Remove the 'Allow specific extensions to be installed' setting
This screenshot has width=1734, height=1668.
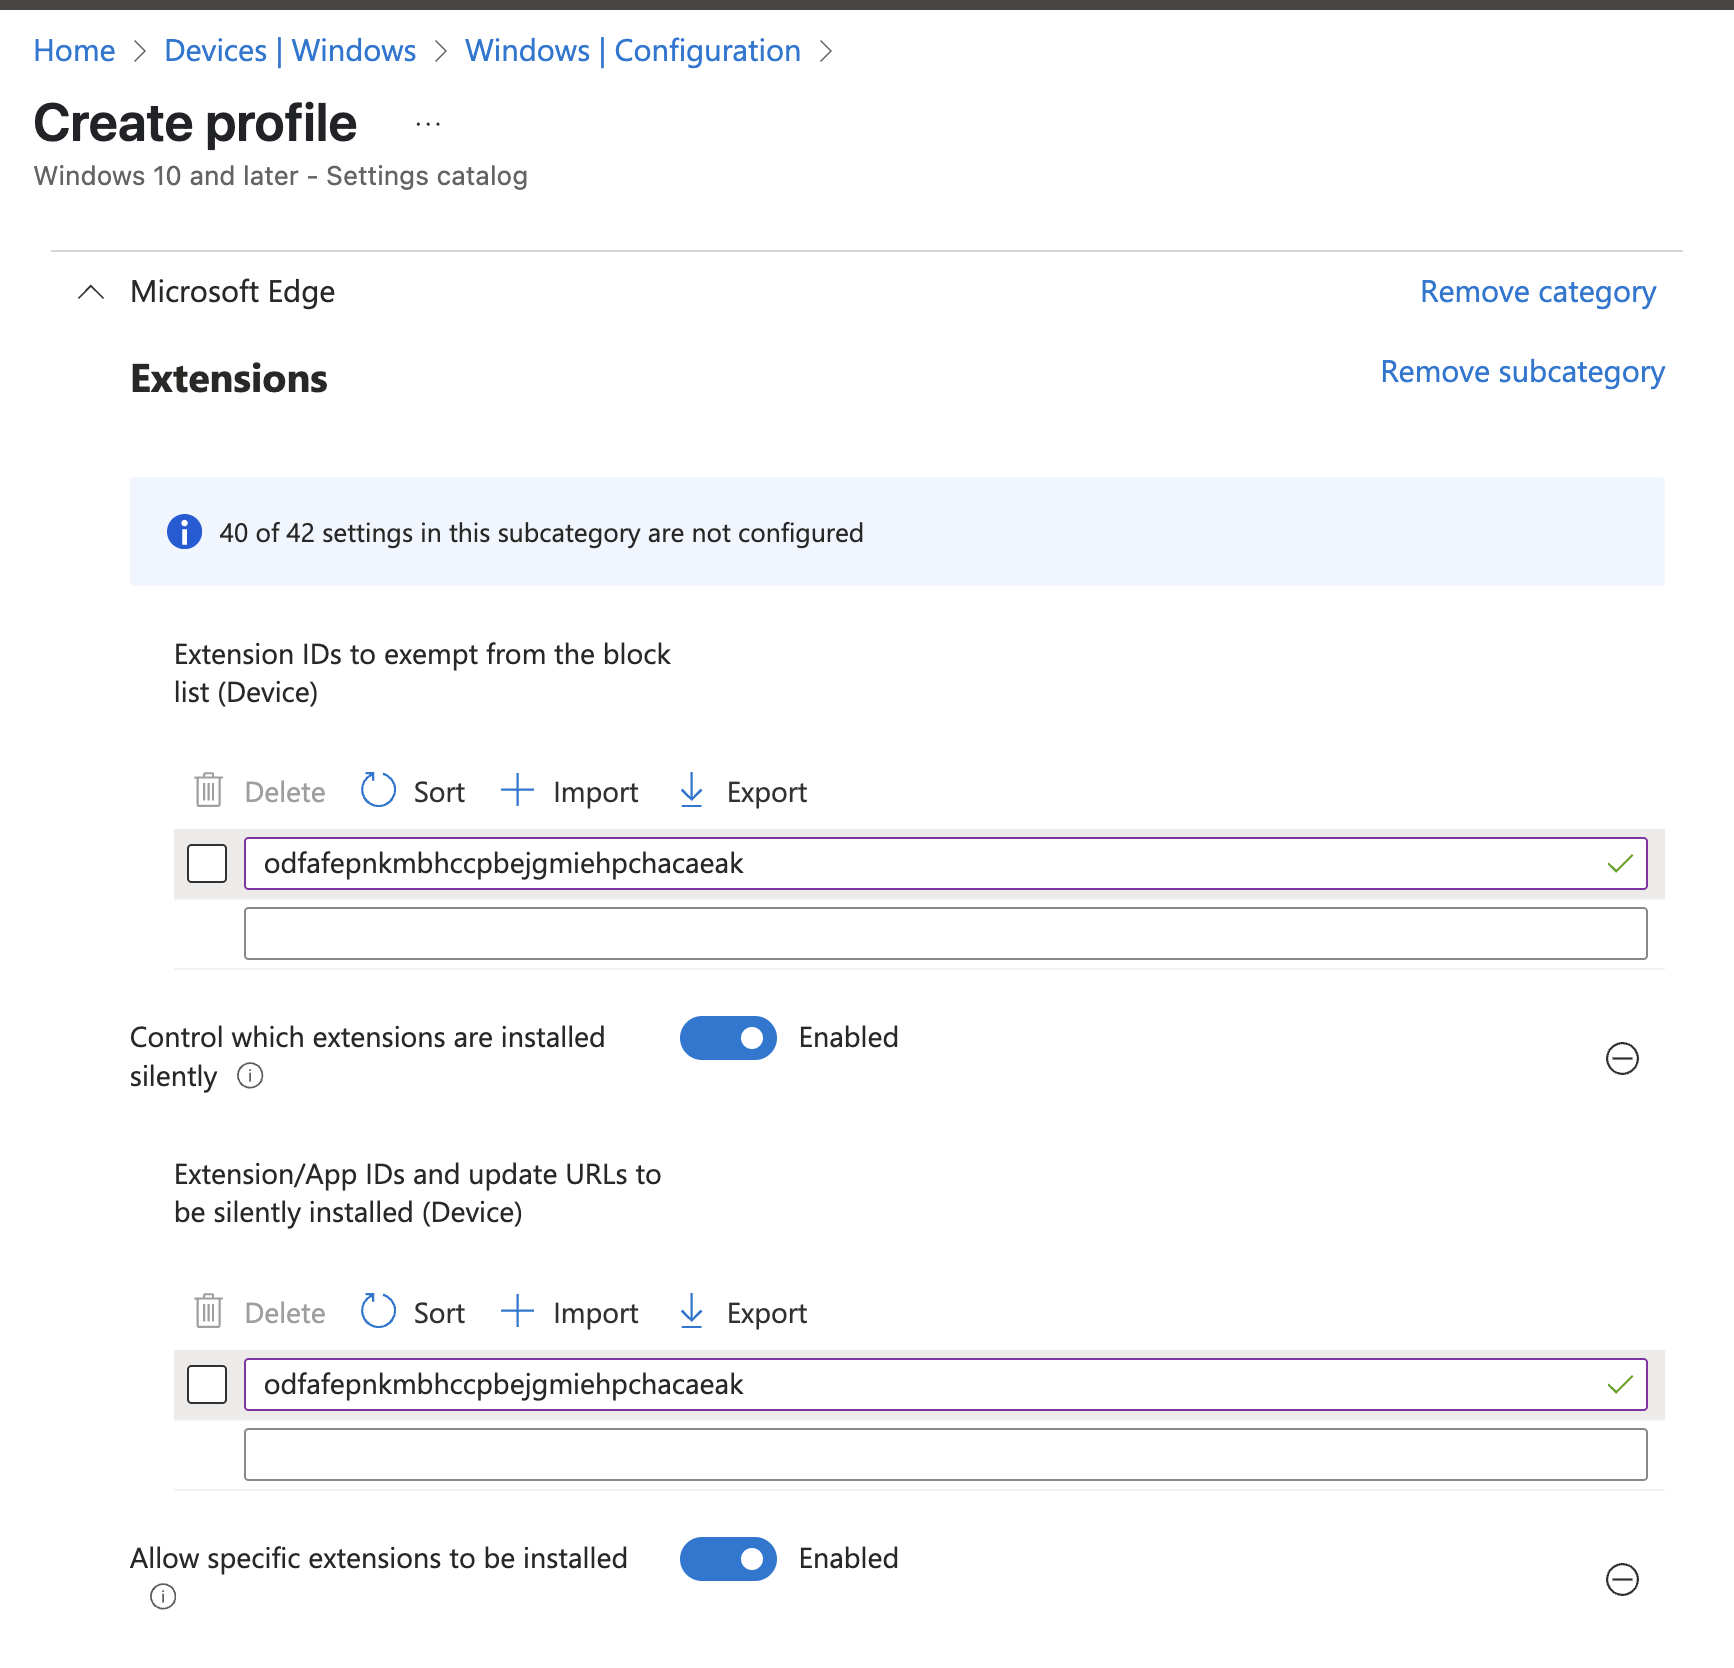(1621, 1579)
